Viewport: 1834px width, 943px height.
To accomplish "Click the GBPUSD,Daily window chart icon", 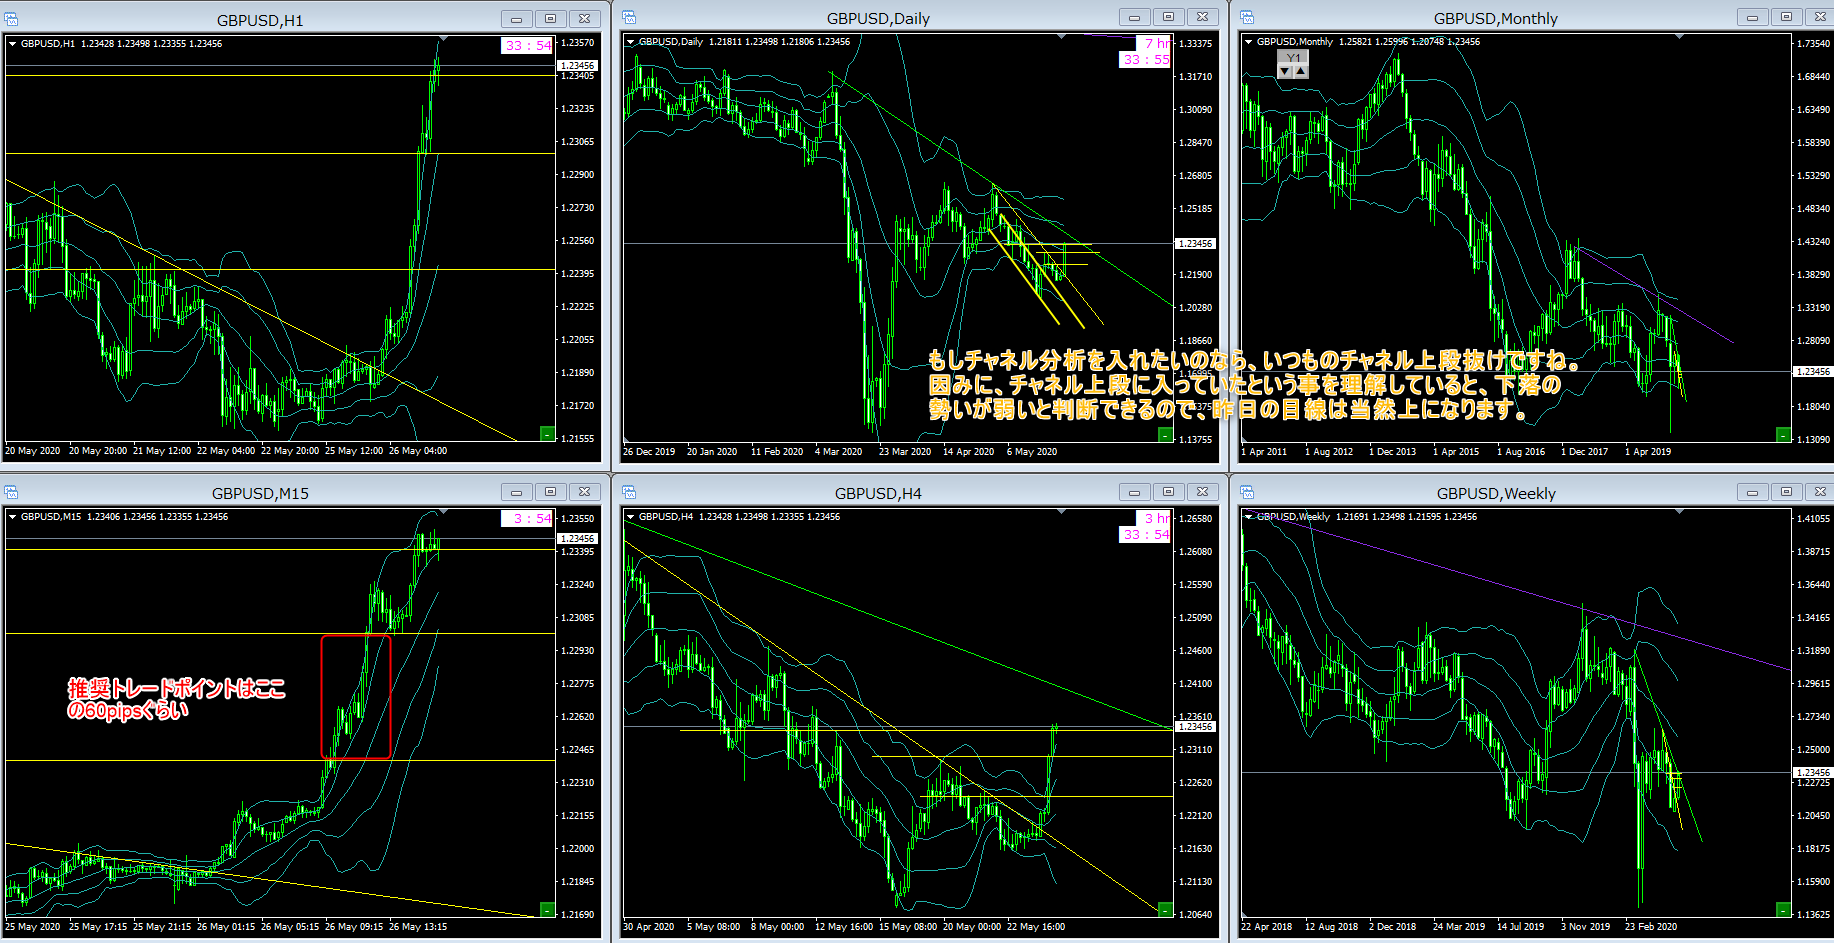I will click(x=629, y=17).
